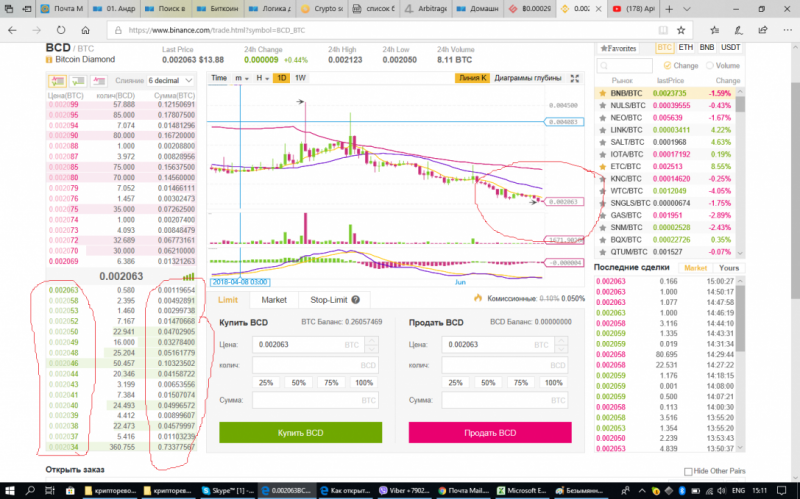Open the Windows Start menu
Image resolution: width=800 pixels, height=499 pixels.
[x=10, y=490]
